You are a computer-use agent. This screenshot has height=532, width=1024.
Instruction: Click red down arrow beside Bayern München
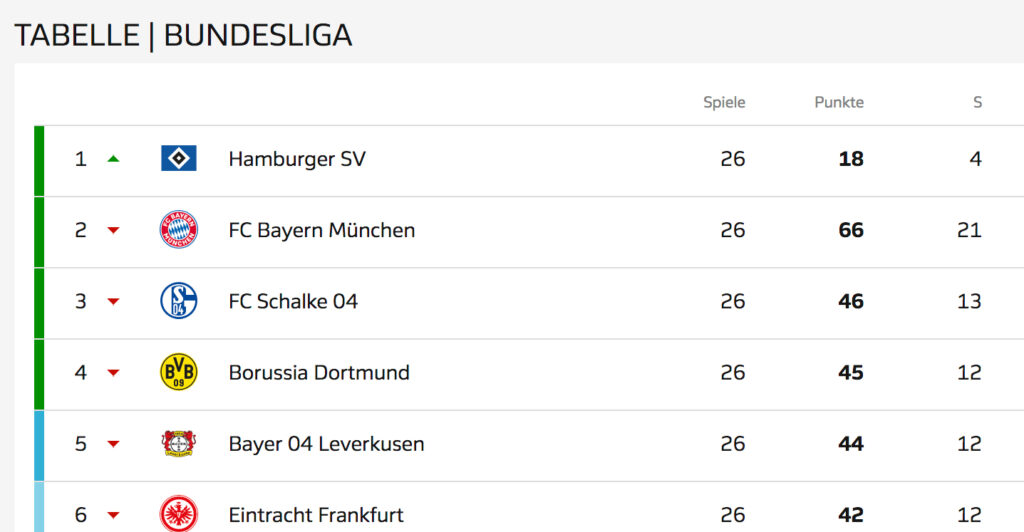click(x=113, y=231)
